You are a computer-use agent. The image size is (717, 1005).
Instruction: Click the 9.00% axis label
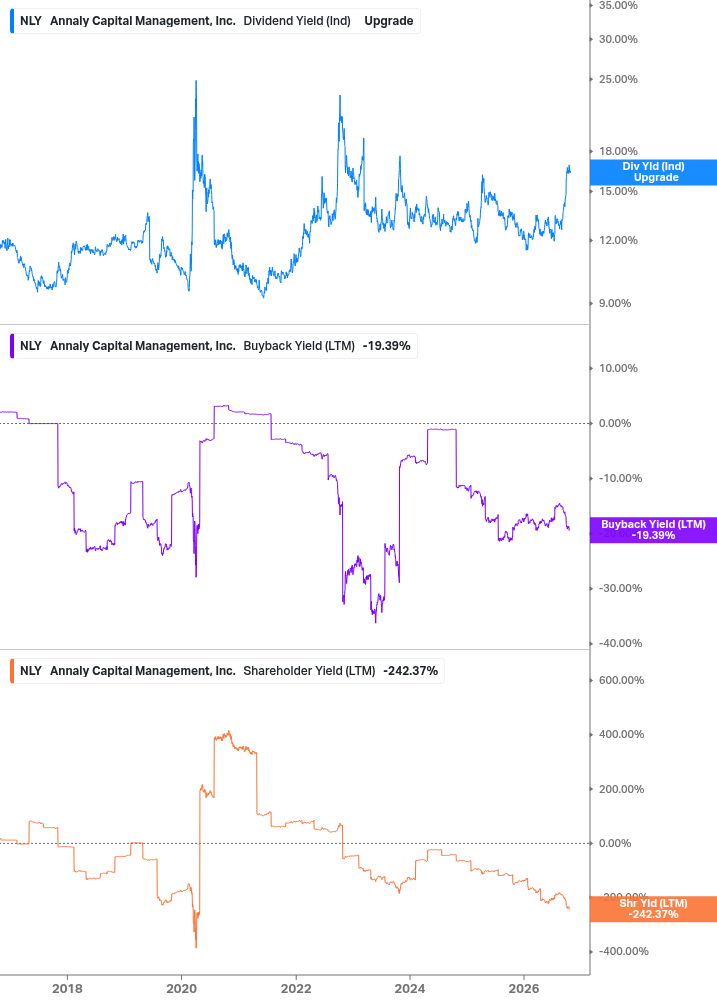[615, 303]
